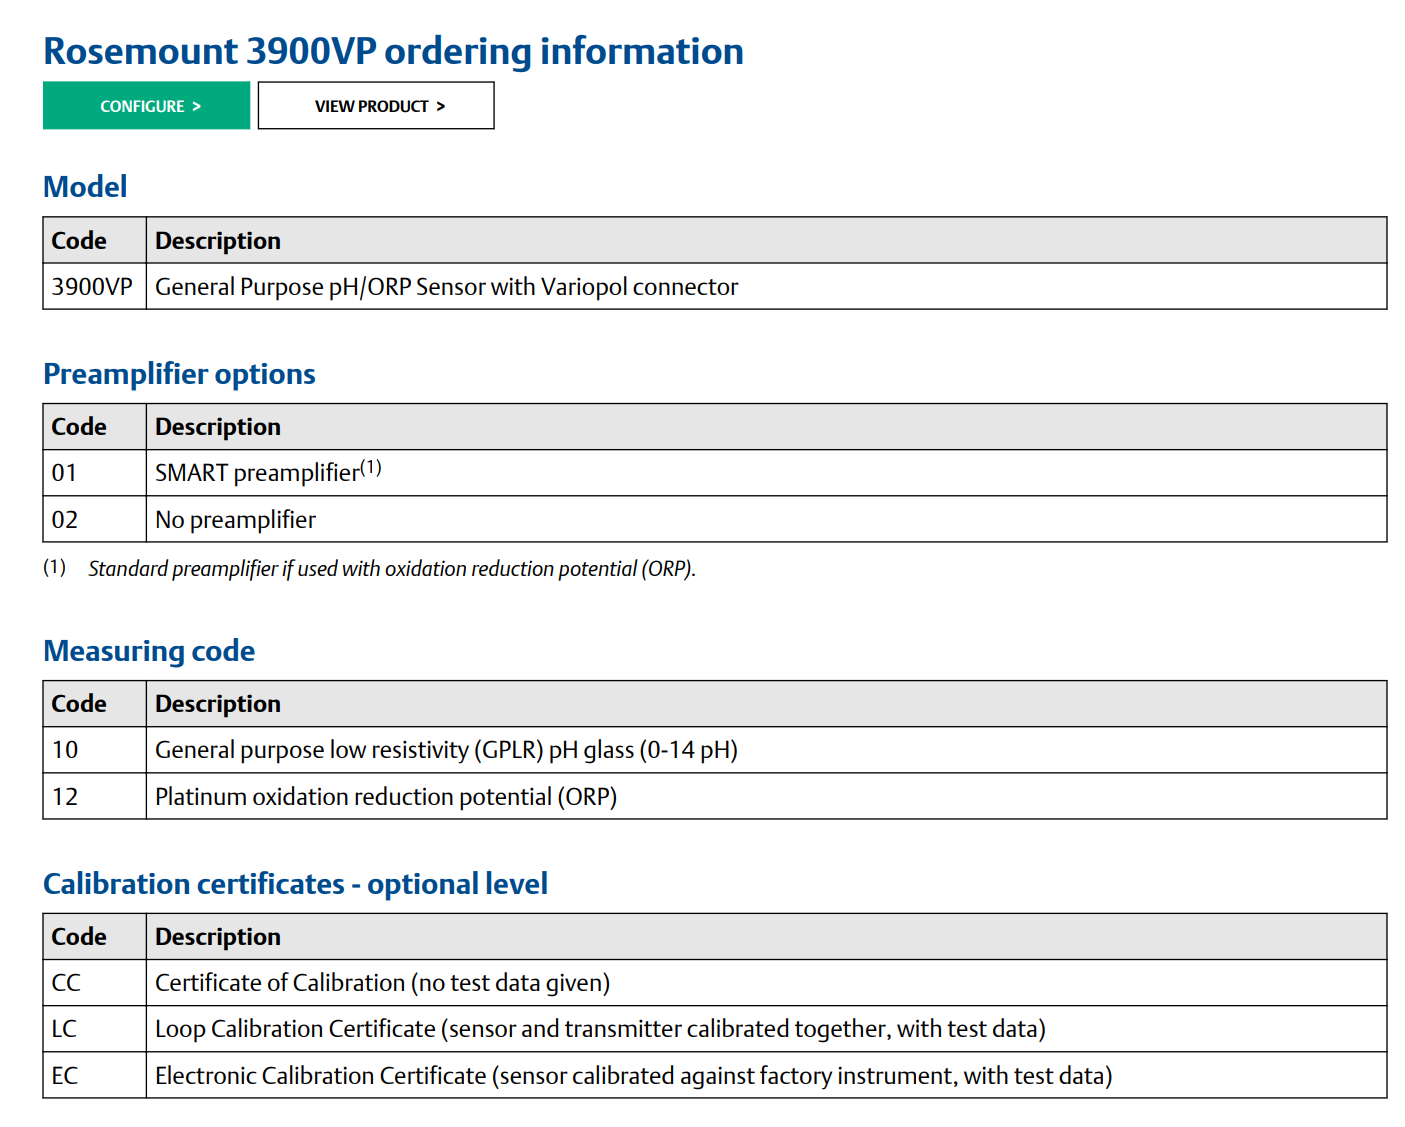Click the GPLR pH glass description
The width and height of the screenshot is (1405, 1127).
click(446, 750)
